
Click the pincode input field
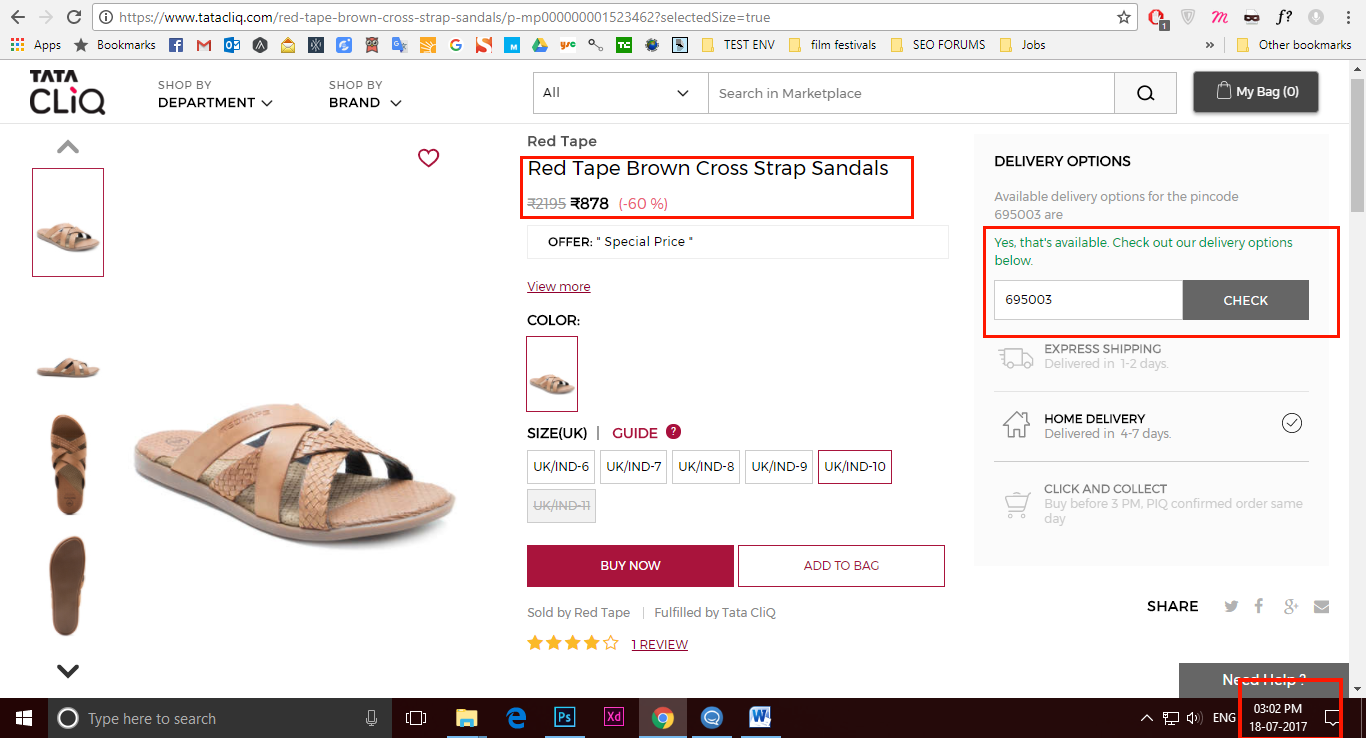click(x=1088, y=300)
